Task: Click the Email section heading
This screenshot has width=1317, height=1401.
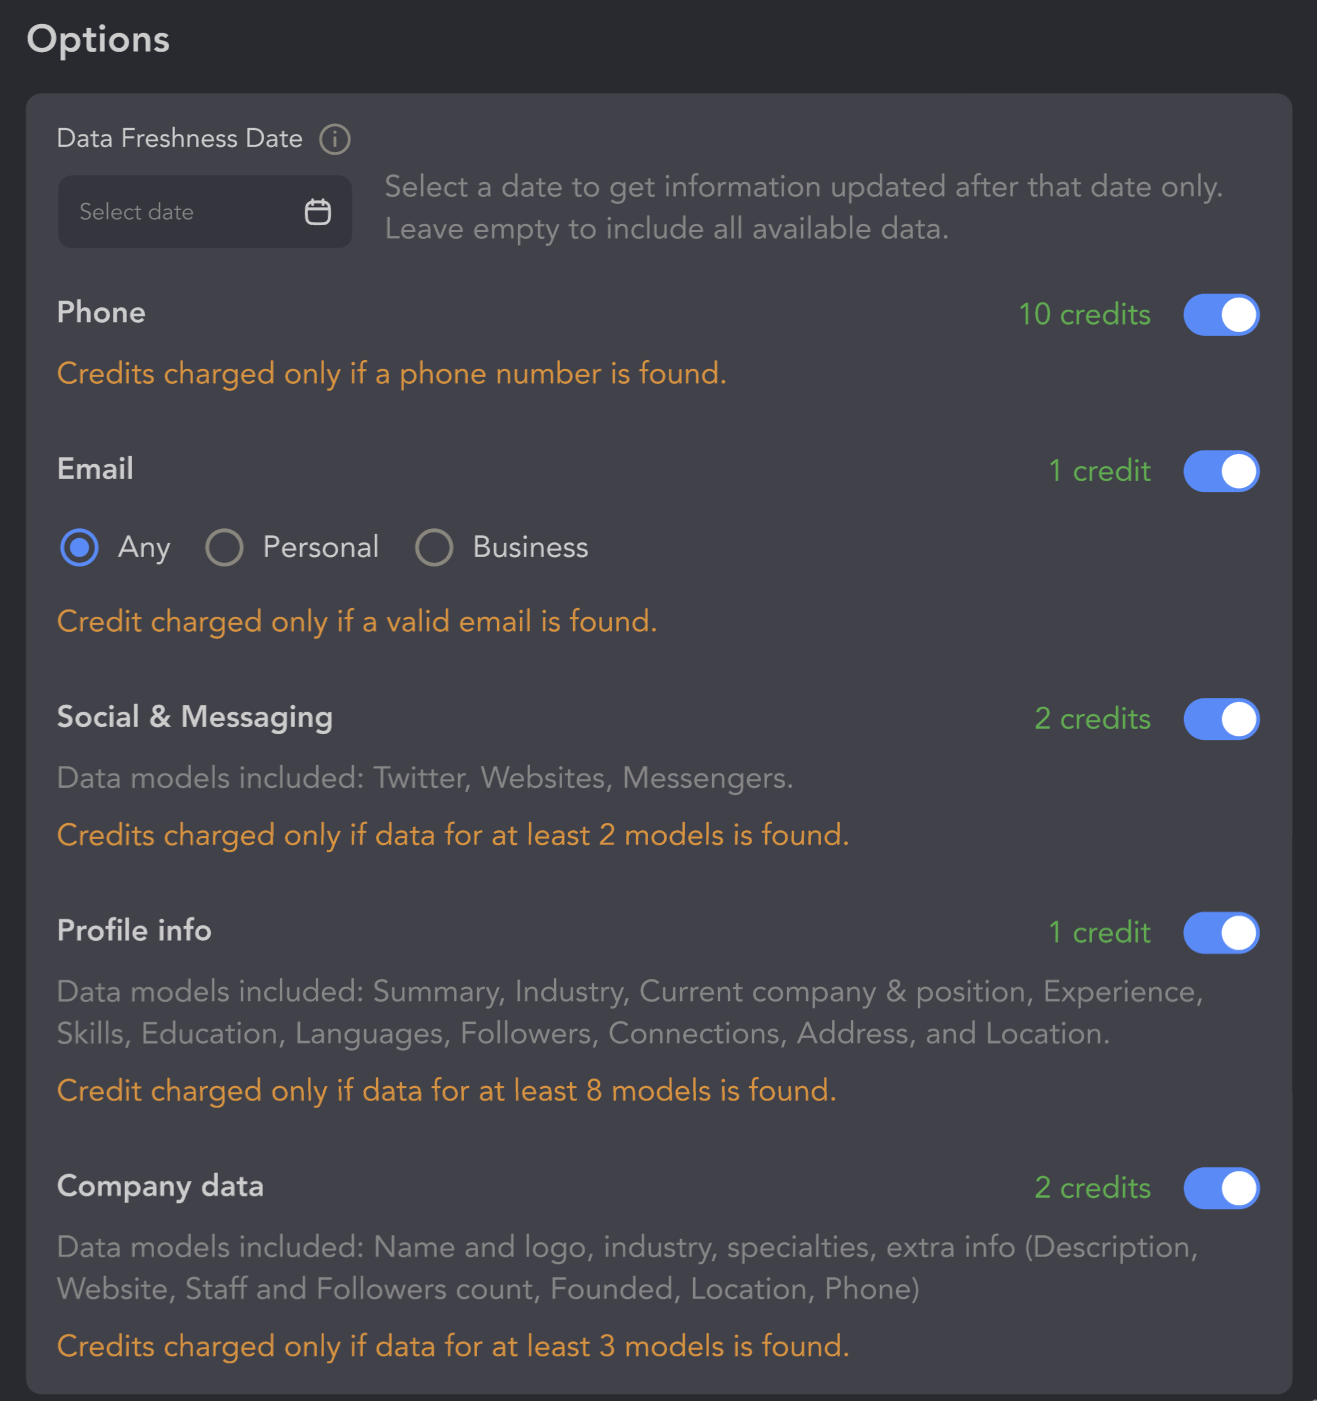Action: pos(95,468)
